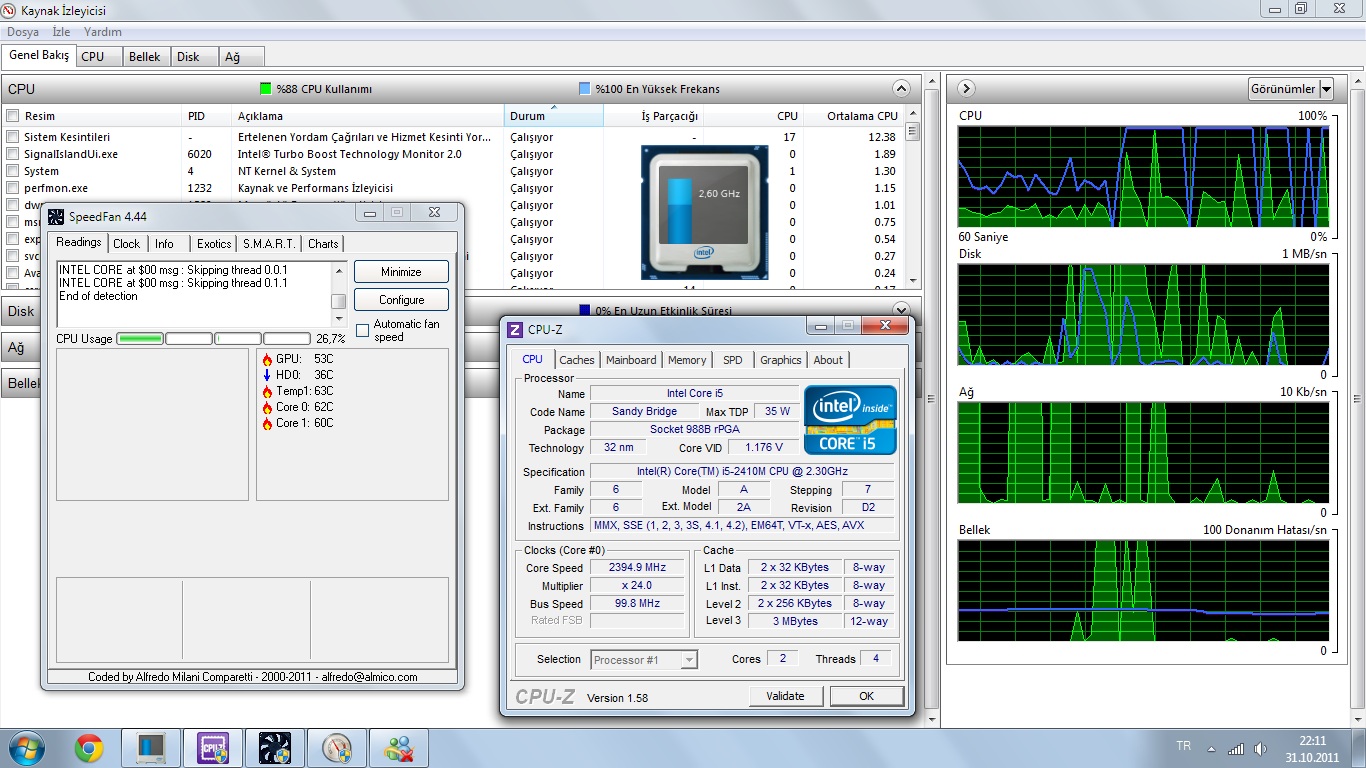The width and height of the screenshot is (1366, 768).
Task: Toggle the select-all checkbox beside Resim header
Action: pos(13,116)
